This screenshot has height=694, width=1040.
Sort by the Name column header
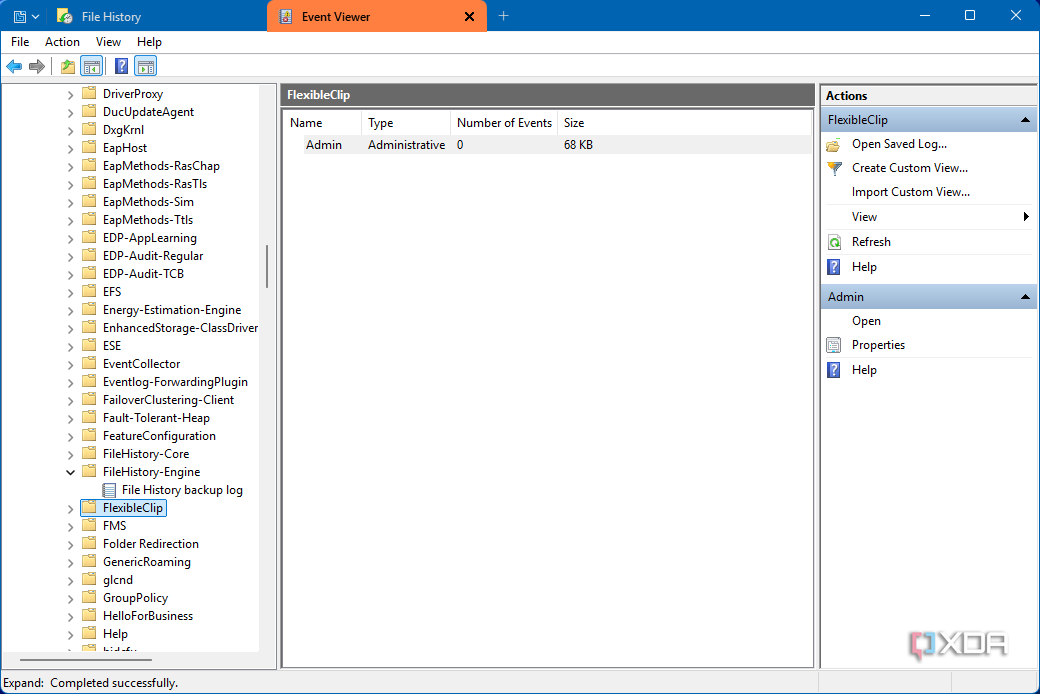coord(324,123)
